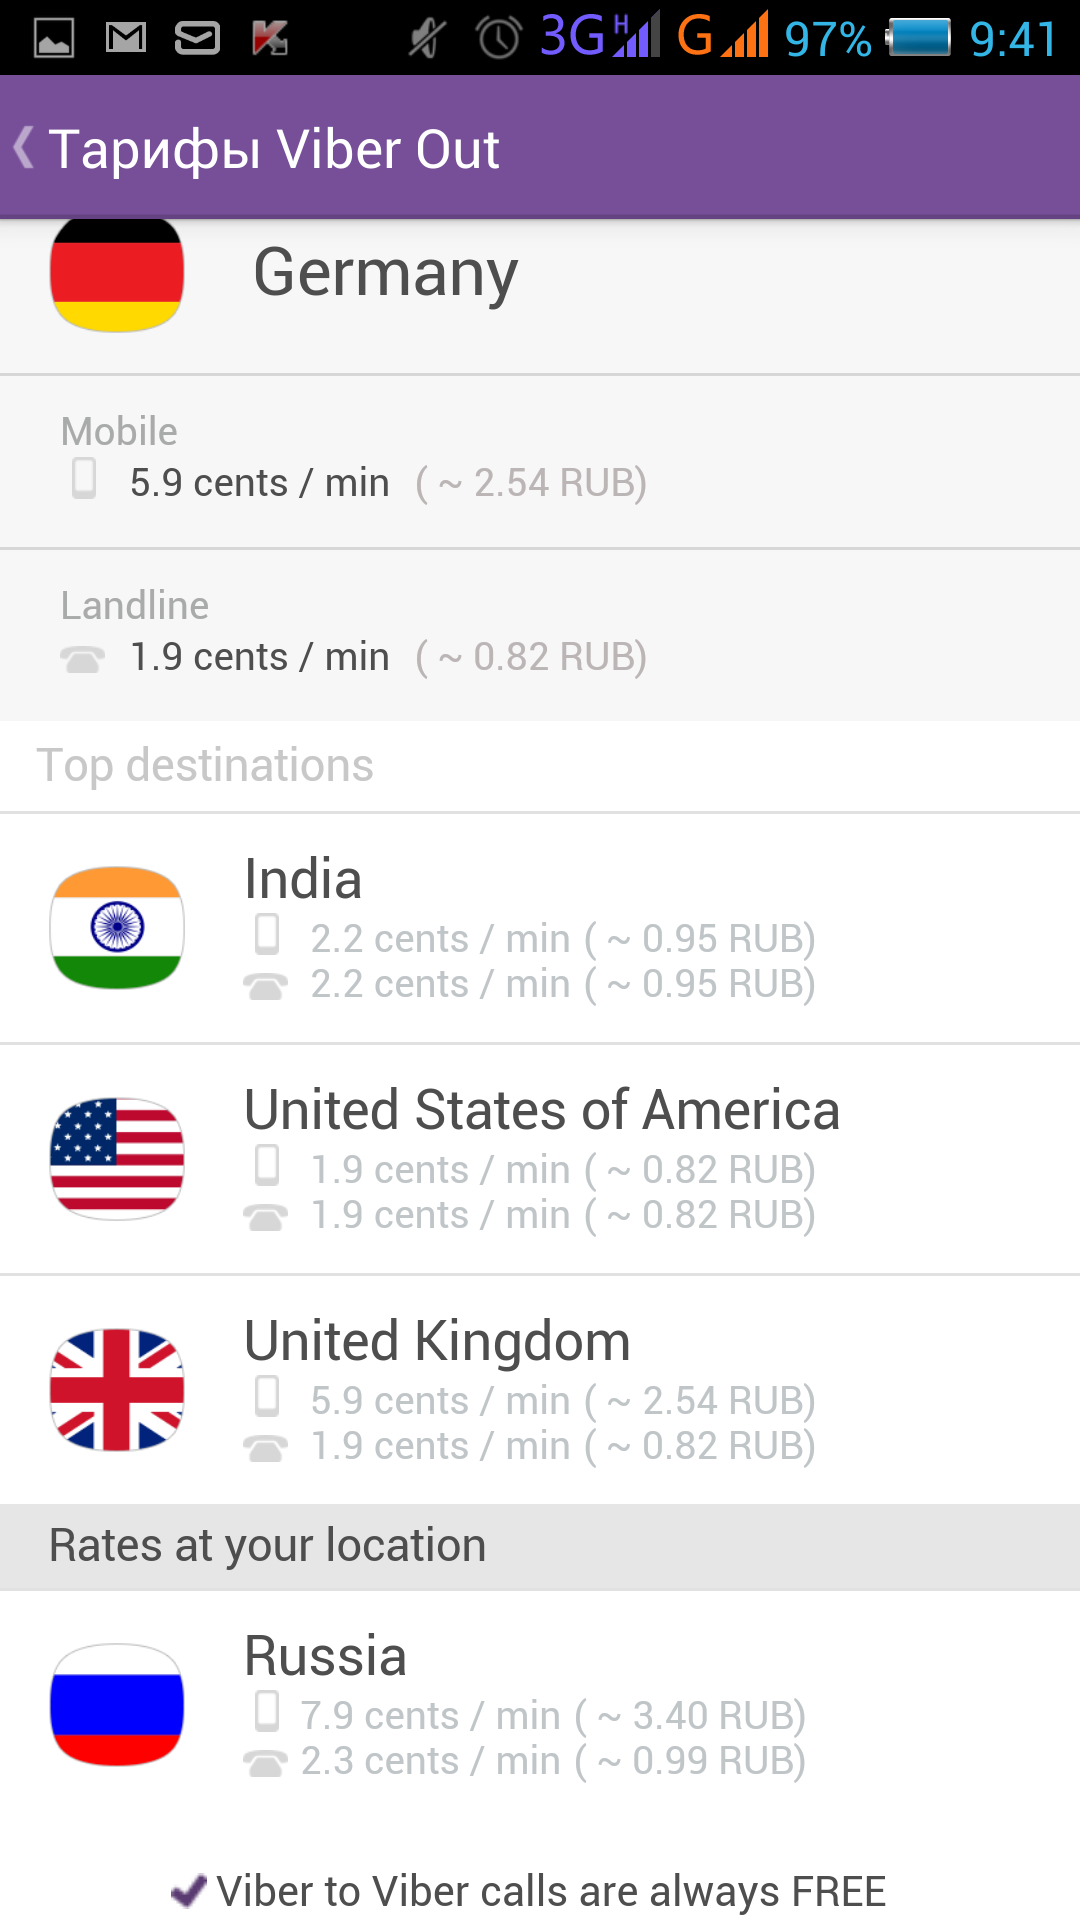Tap the Top destinations header
The image size is (1080, 1920).
click(x=205, y=766)
